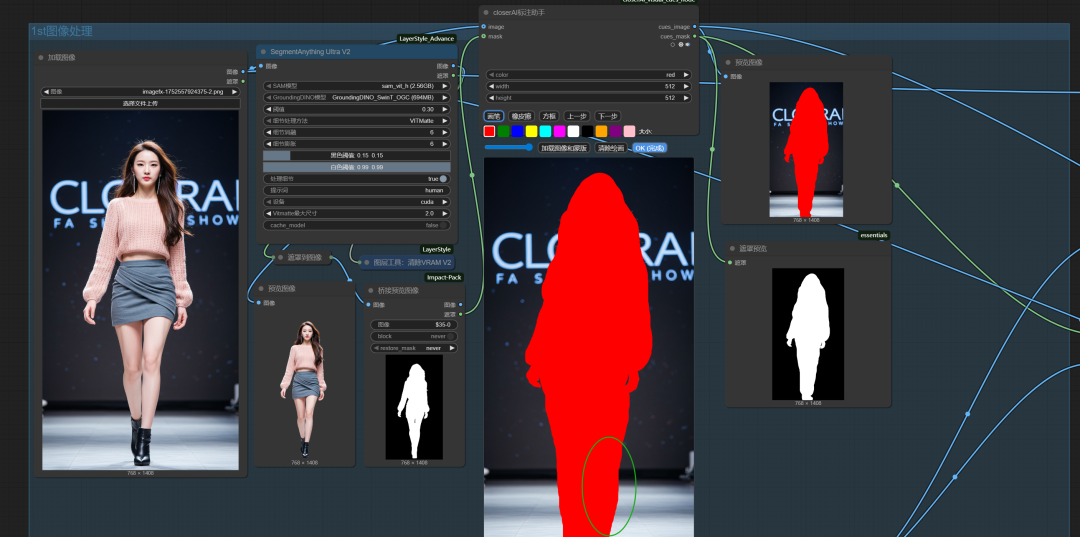Click 下一步 redo button
Viewport: 1080px width, 537px height.
pyautogui.click(x=607, y=116)
